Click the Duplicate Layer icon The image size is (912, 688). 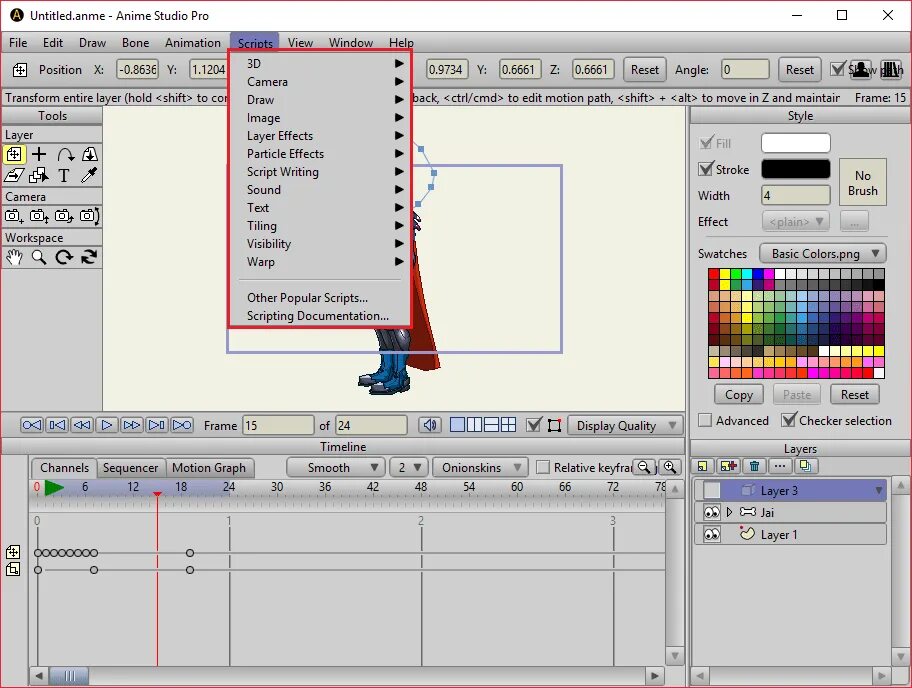[728, 466]
